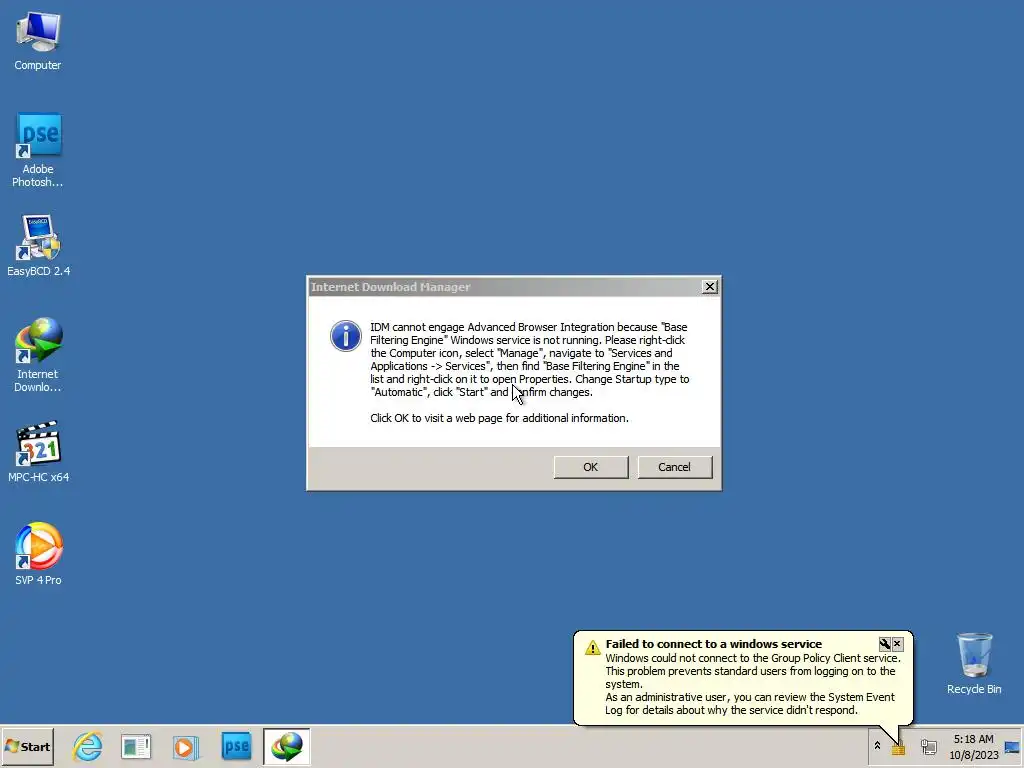Viewport: 1024px width, 768px height.
Task: Click the blue information icon in the dialog
Action: [x=345, y=336]
